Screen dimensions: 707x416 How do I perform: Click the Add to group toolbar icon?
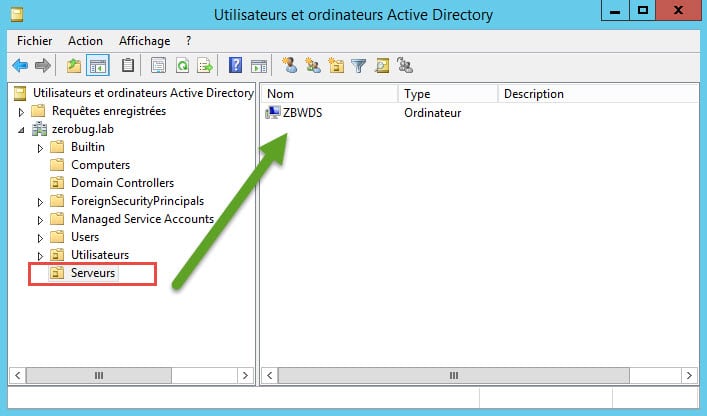[x=405, y=65]
